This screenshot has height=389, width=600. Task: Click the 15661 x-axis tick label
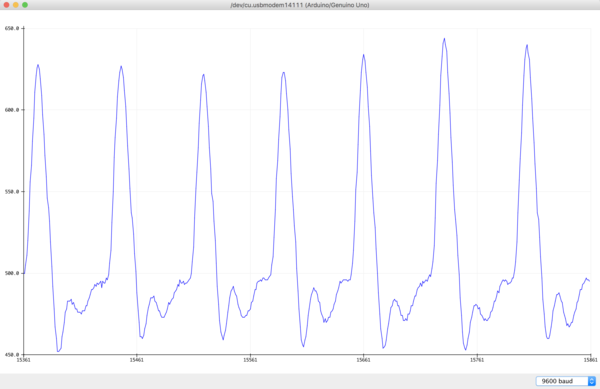tap(364, 360)
